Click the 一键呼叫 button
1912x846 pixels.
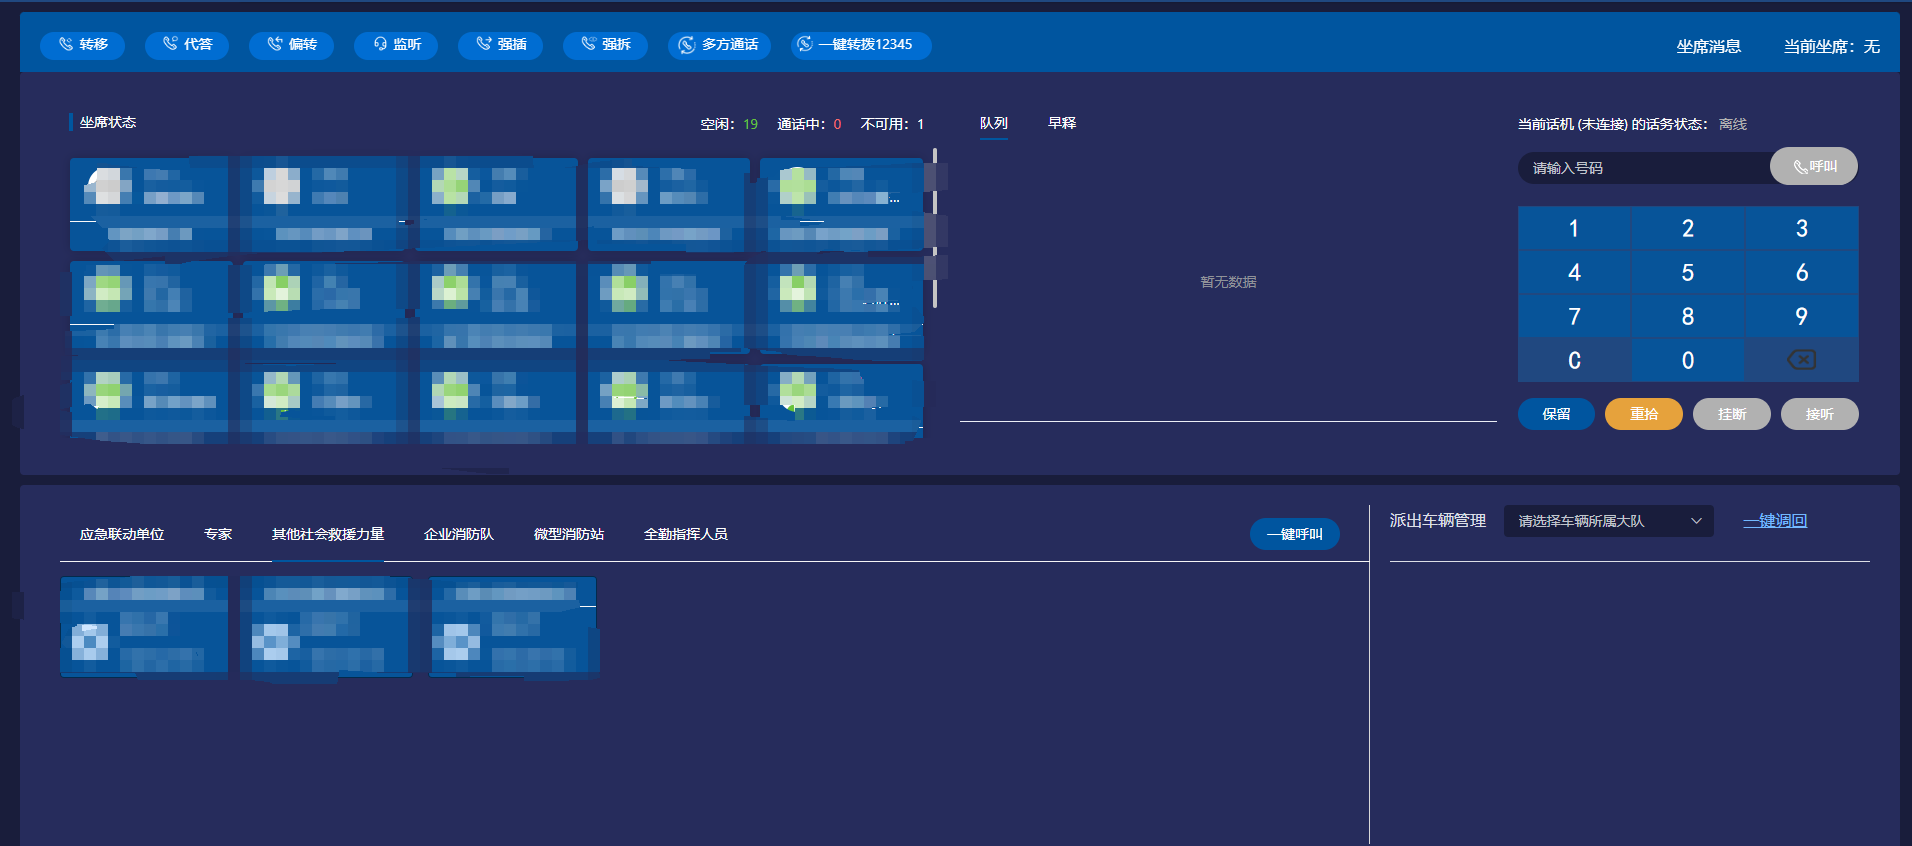1294,534
